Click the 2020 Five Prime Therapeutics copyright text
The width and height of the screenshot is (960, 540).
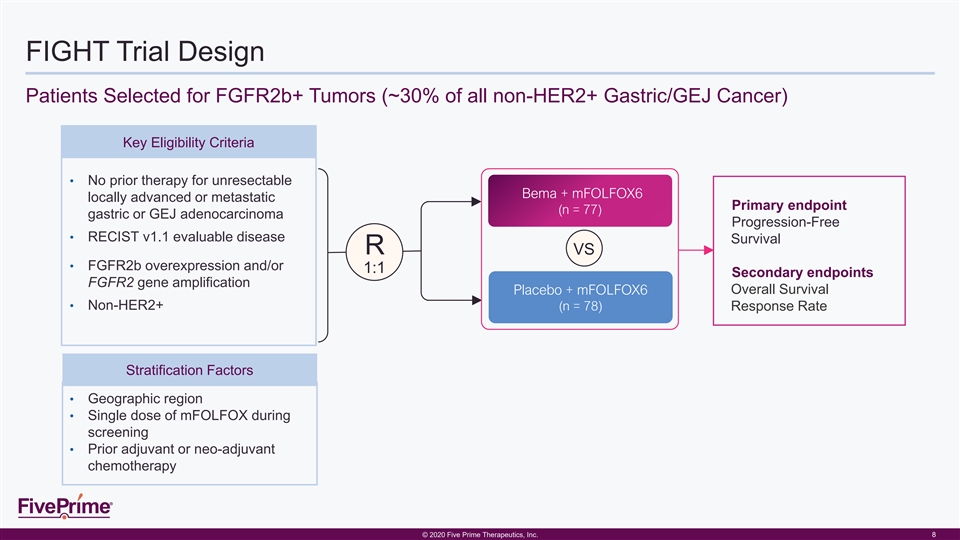480,535
